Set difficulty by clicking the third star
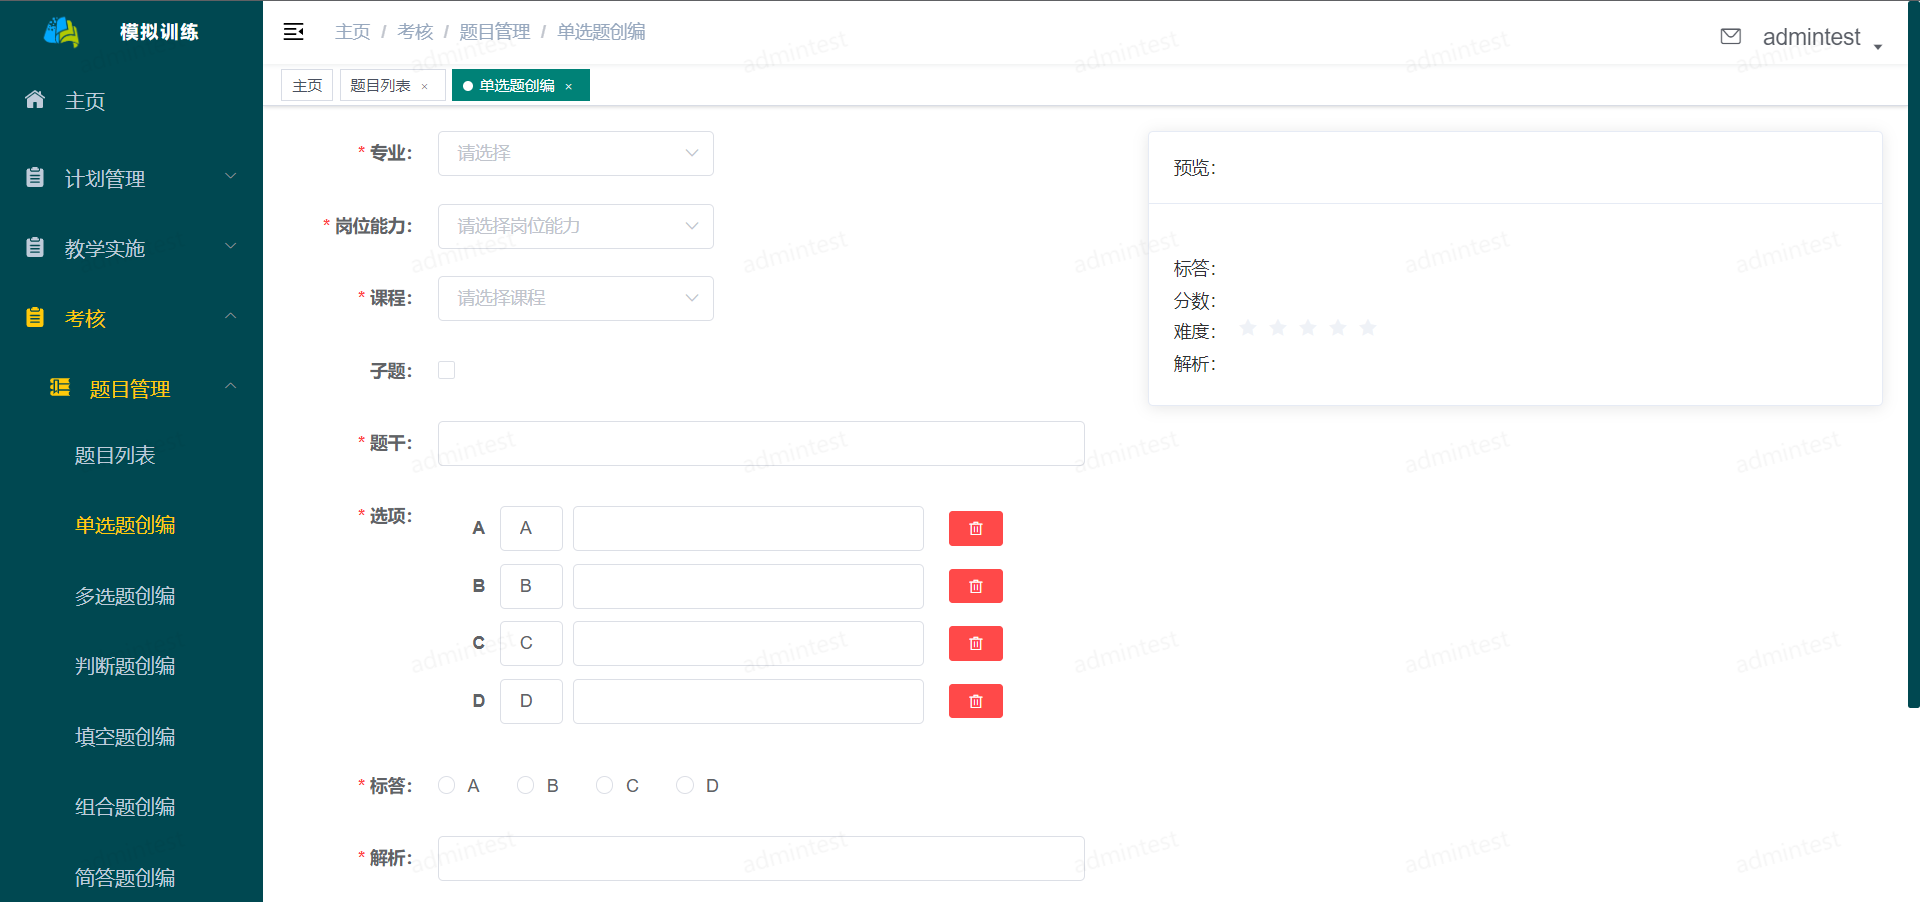 (1307, 328)
